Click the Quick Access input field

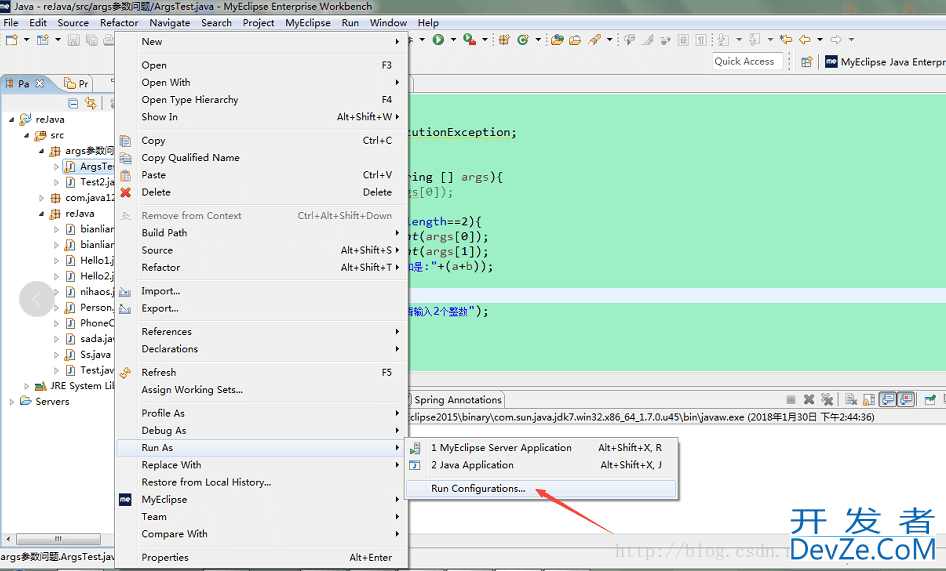(747, 61)
